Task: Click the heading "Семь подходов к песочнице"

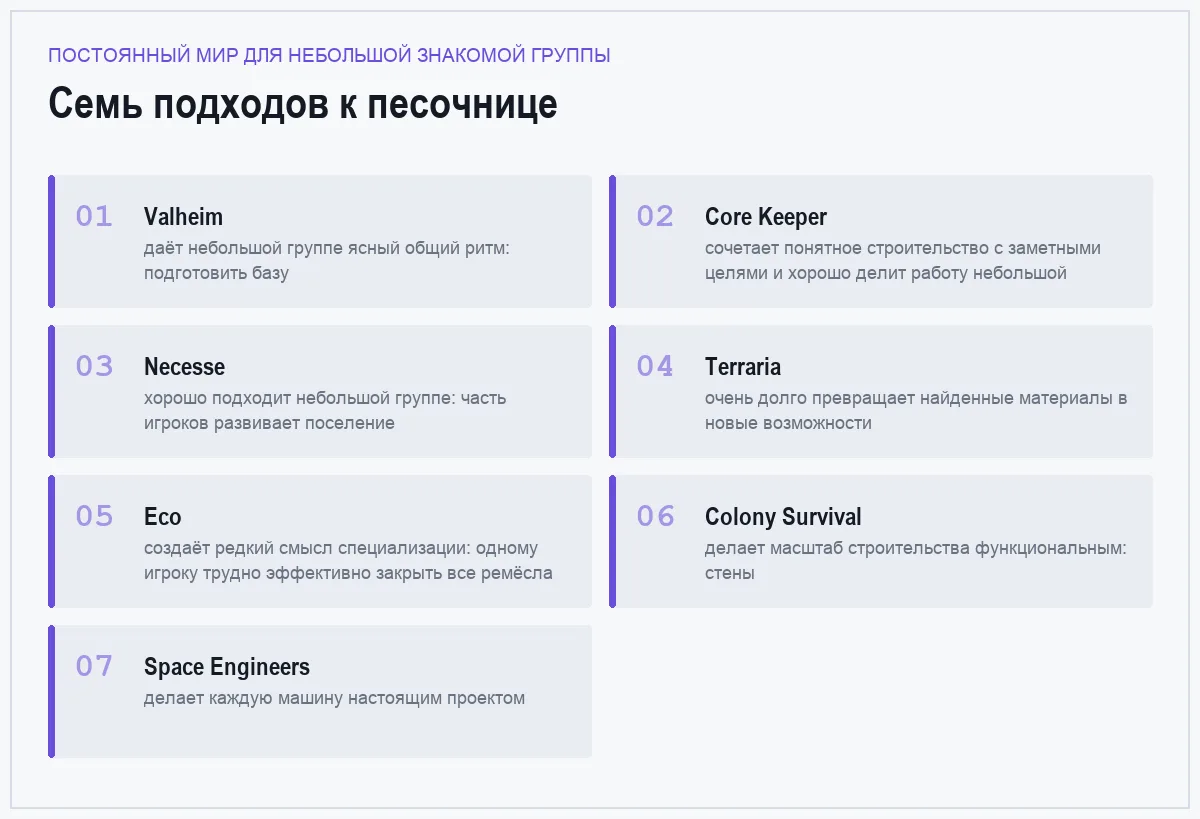Action: [x=303, y=105]
